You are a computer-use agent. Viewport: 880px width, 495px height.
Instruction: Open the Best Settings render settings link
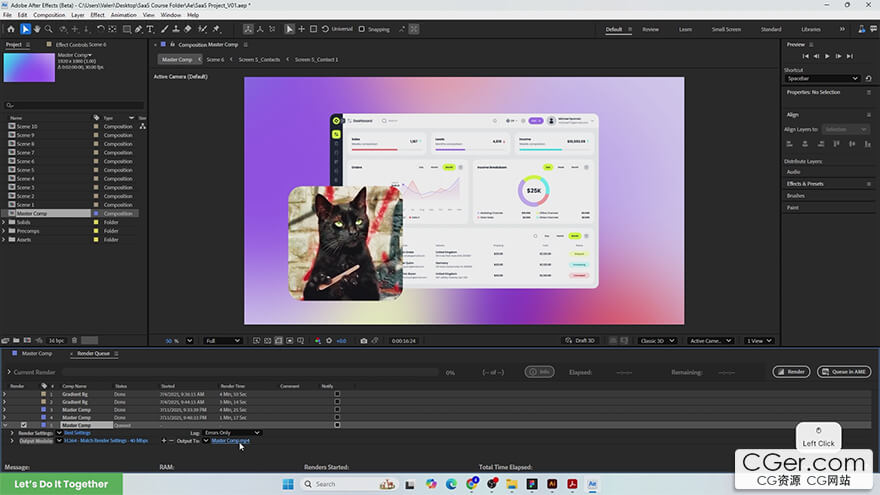tap(77, 433)
